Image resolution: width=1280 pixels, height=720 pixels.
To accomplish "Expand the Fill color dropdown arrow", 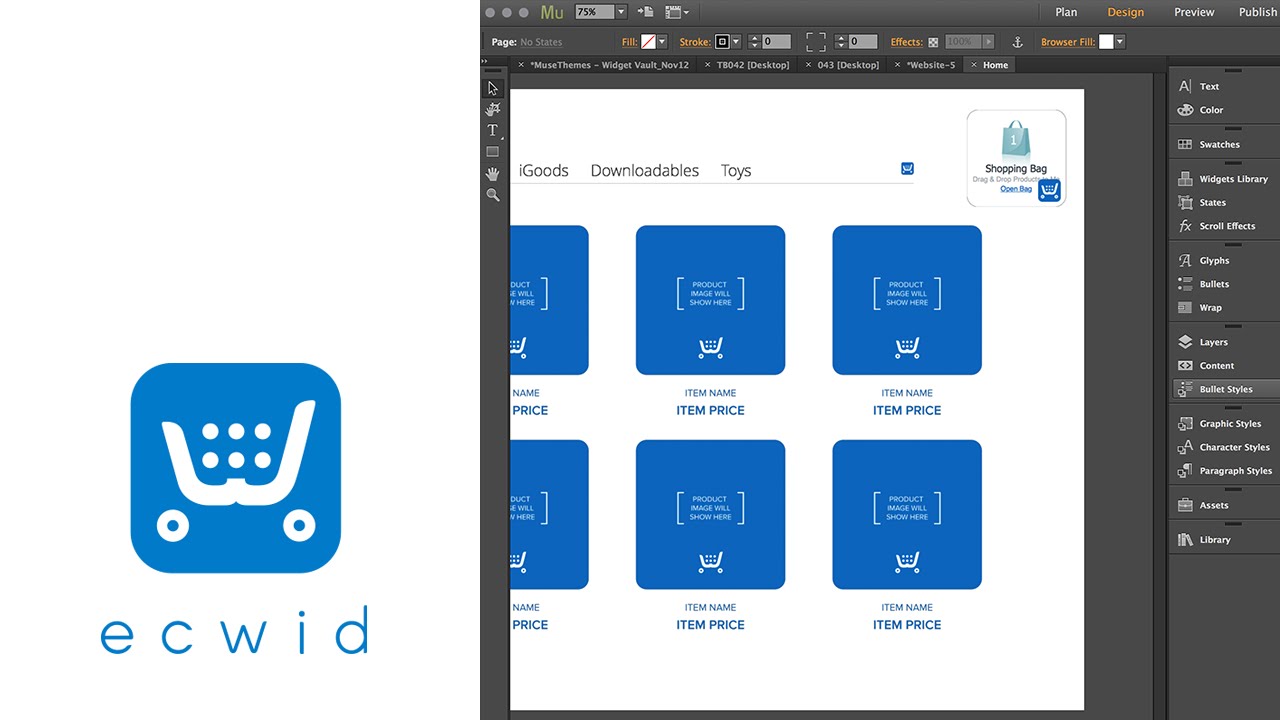I will (662, 42).
